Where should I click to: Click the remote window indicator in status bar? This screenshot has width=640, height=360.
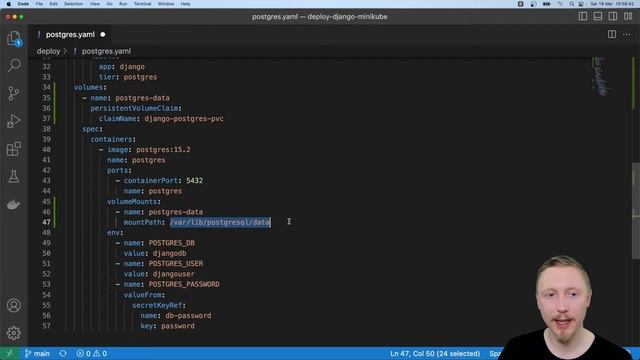point(9,353)
